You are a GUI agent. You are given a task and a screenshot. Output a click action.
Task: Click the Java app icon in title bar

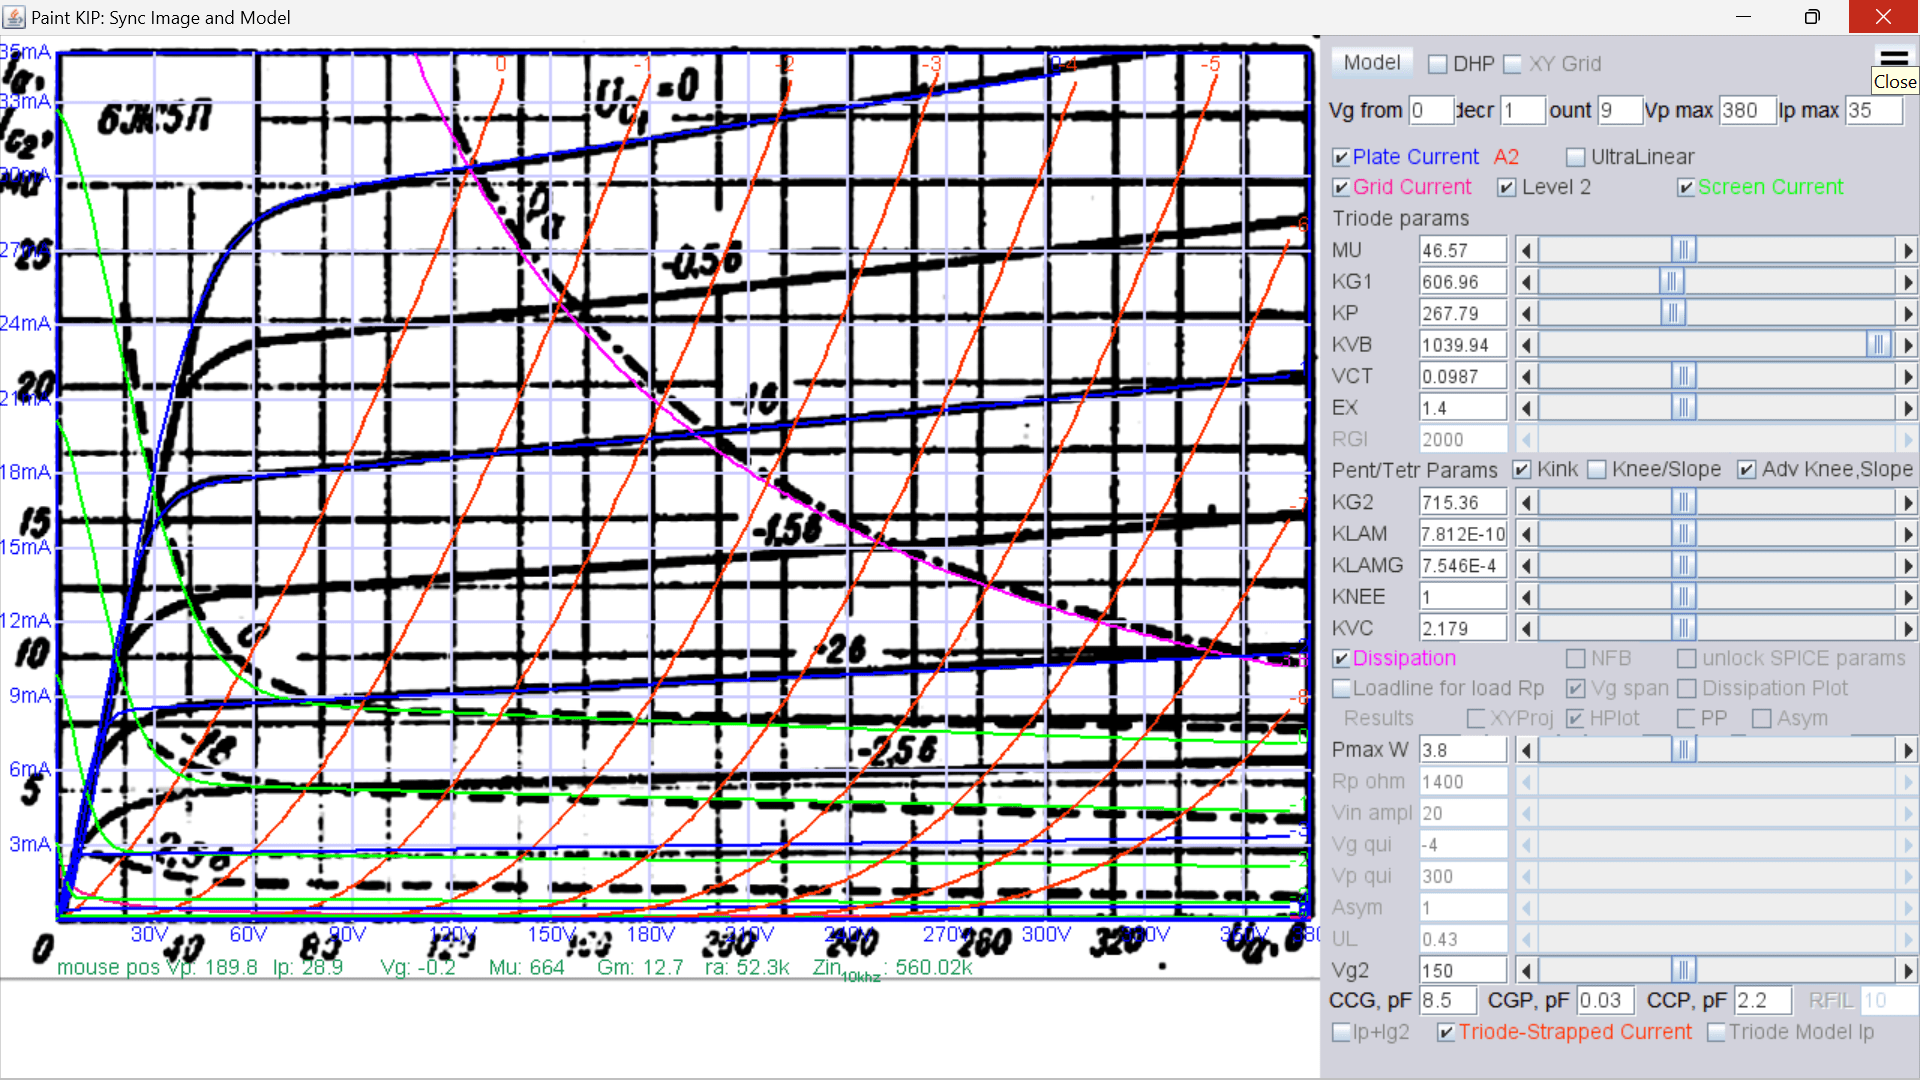14,17
